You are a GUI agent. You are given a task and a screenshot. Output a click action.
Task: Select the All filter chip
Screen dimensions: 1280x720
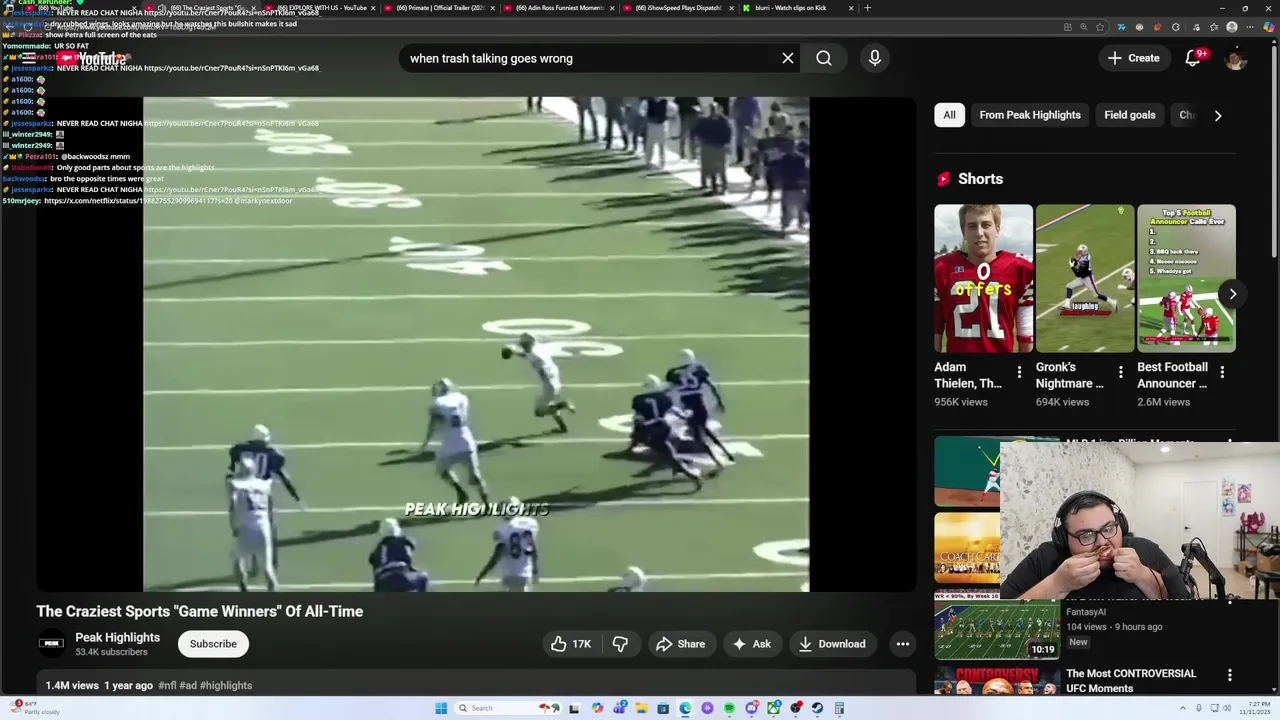click(x=949, y=115)
